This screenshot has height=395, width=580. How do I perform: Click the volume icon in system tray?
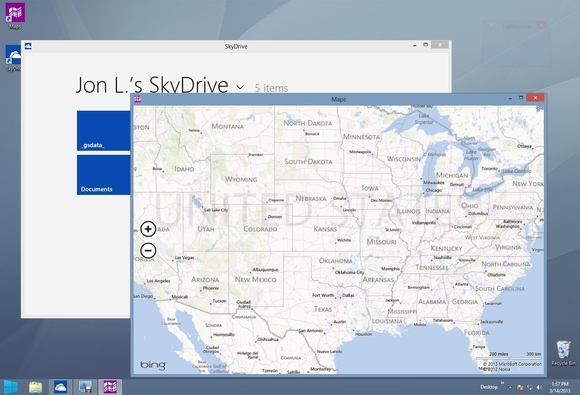(x=540, y=388)
